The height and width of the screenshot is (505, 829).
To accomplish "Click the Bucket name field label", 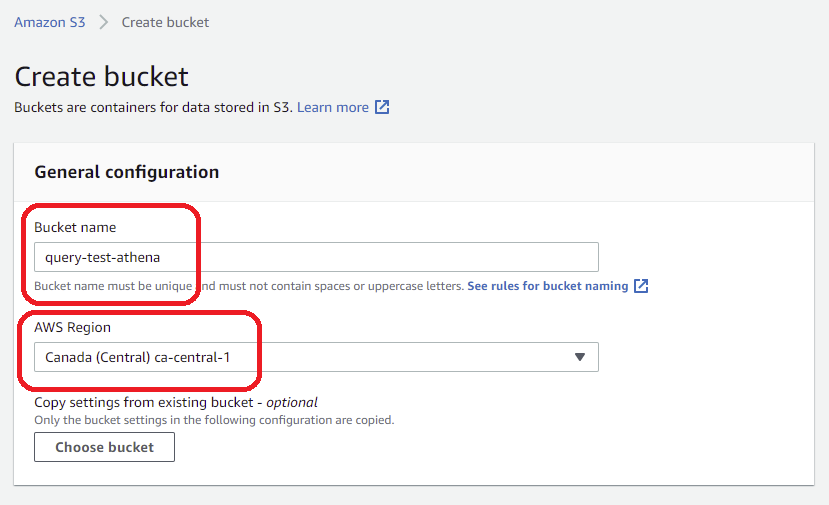I will click(75, 227).
